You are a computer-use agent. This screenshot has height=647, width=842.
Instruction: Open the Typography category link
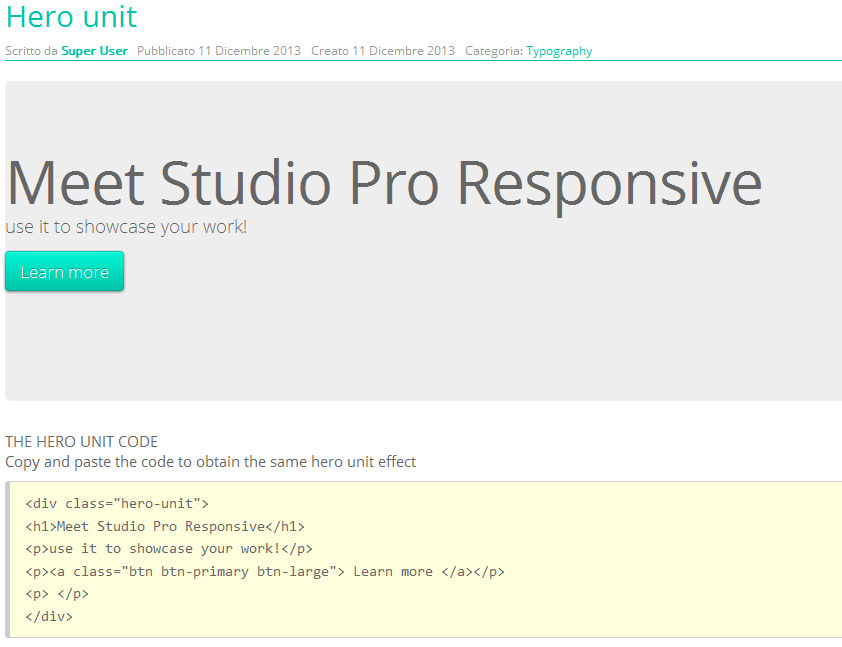559,51
